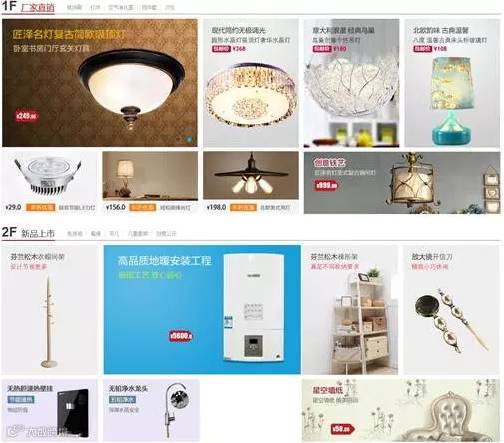Image resolution: width=504 pixels, height=443 pixels.
Task: Open the magnifier letter opener product
Action: [x=451, y=310]
